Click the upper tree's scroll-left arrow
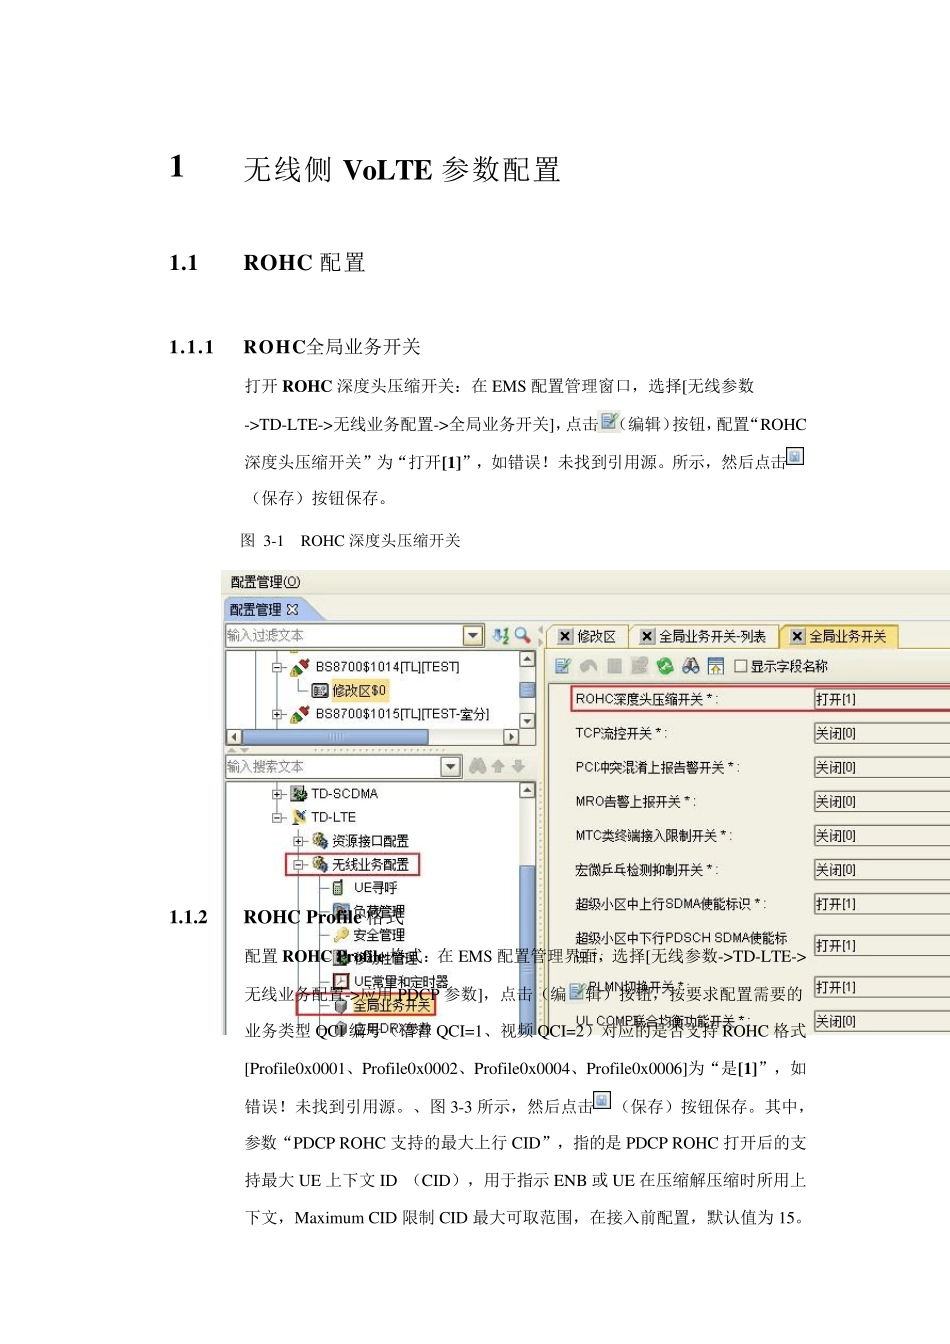Image resolution: width=950 pixels, height=1344 pixels. [235, 737]
